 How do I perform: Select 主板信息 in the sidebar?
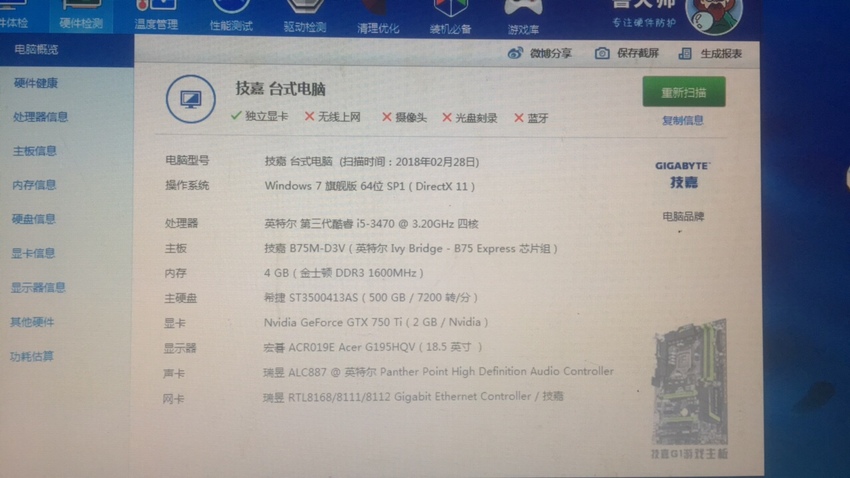click(x=35, y=151)
